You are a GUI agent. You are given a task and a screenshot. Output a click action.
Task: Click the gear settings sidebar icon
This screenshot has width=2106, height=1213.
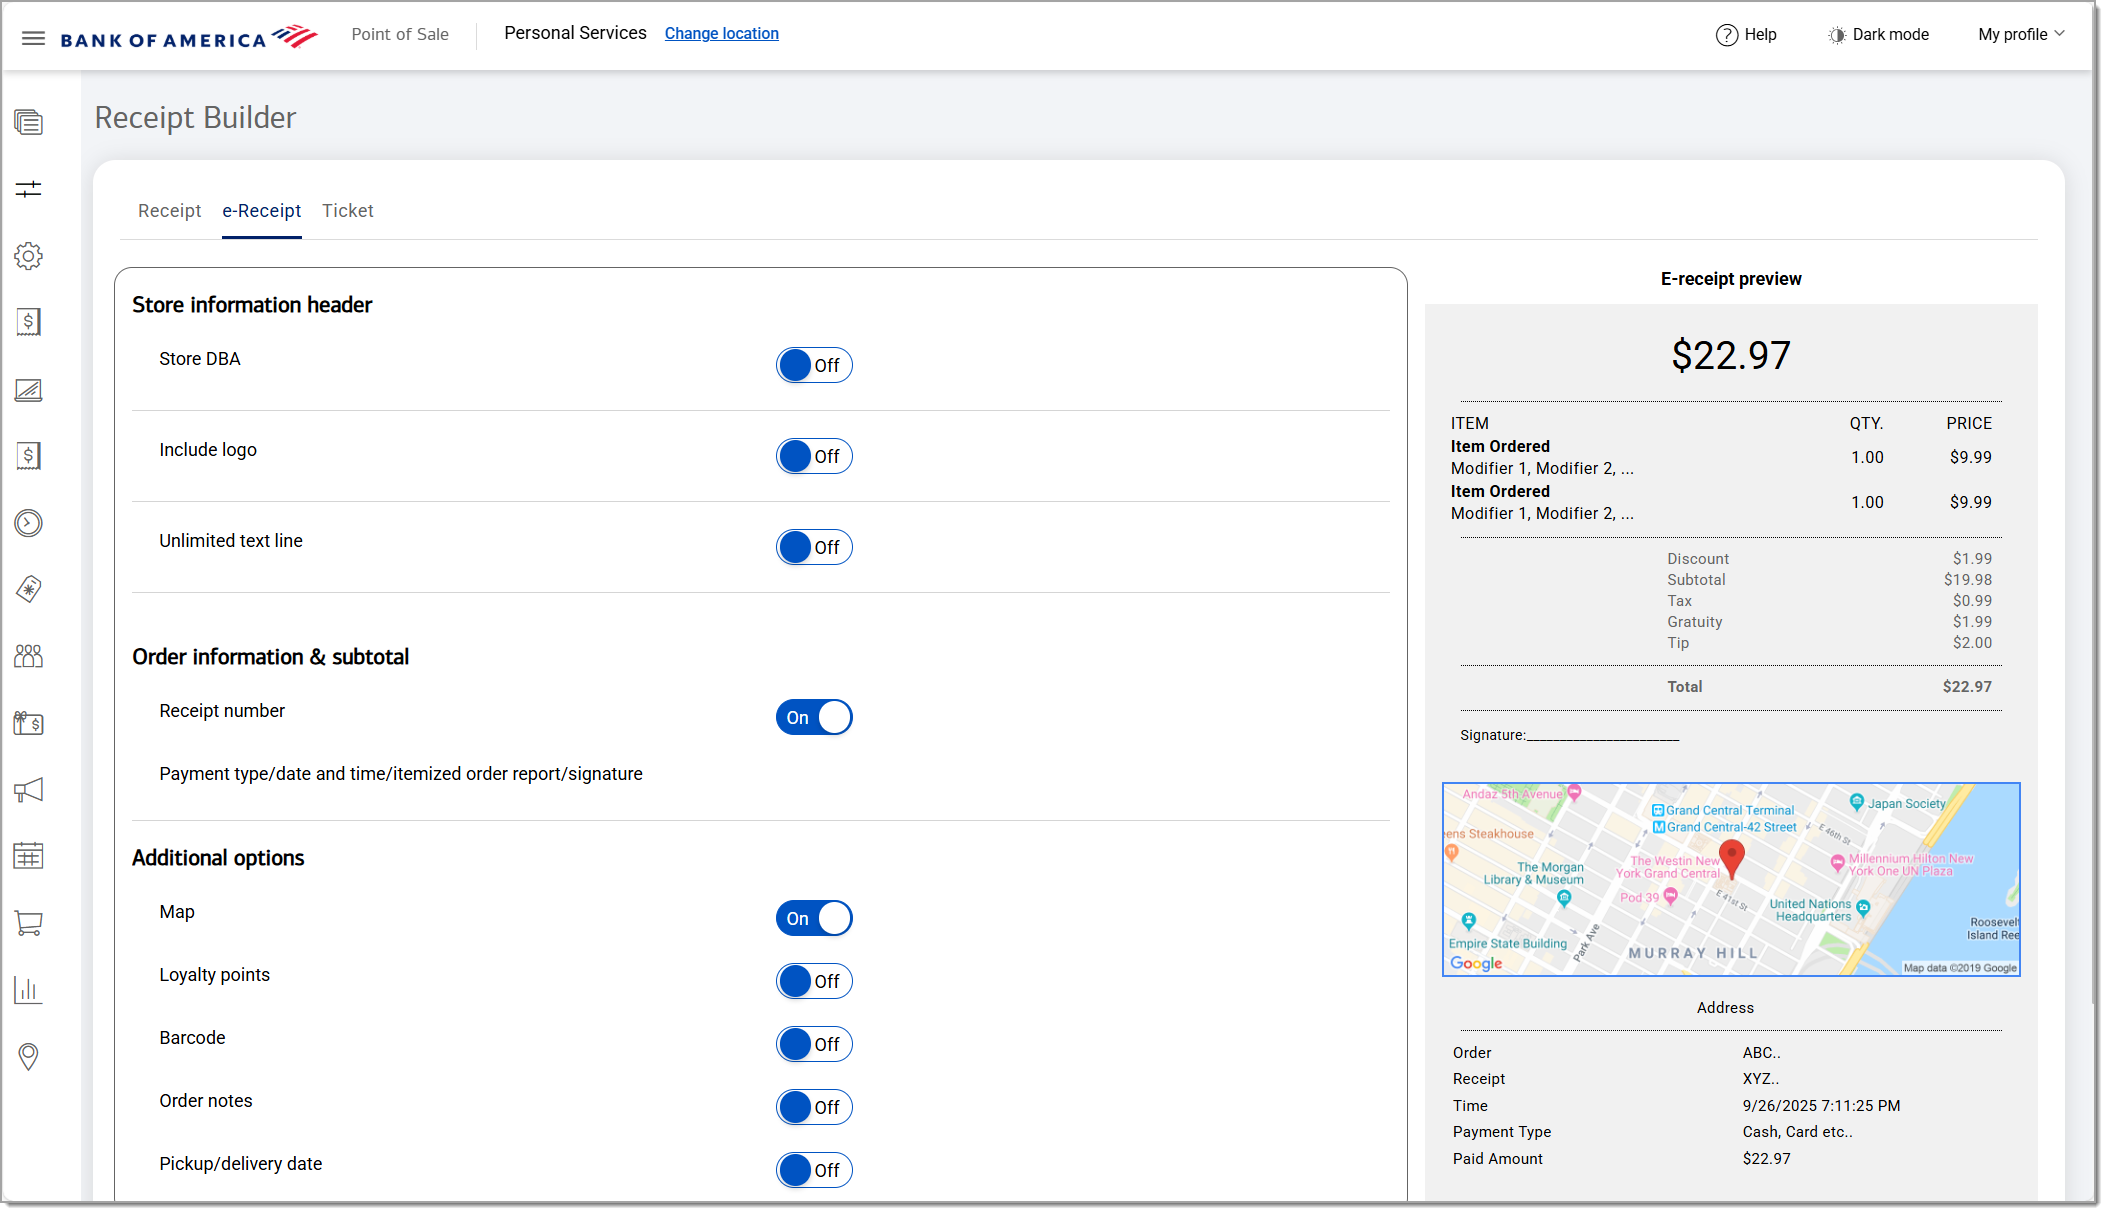point(28,256)
